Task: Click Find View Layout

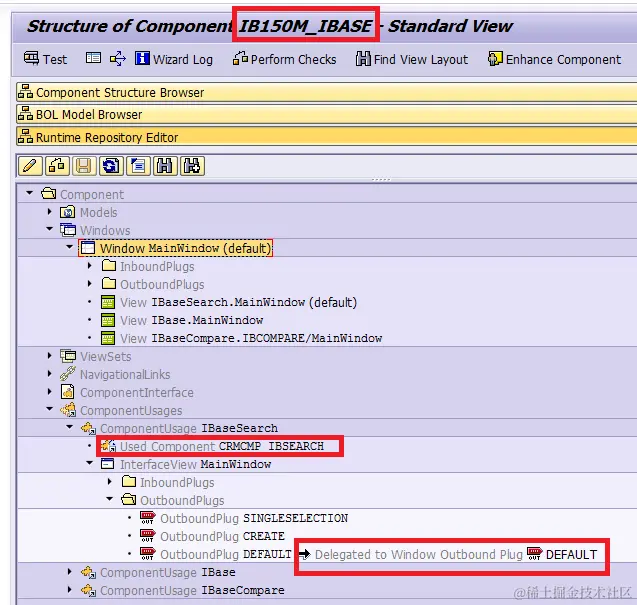Action: [412, 59]
